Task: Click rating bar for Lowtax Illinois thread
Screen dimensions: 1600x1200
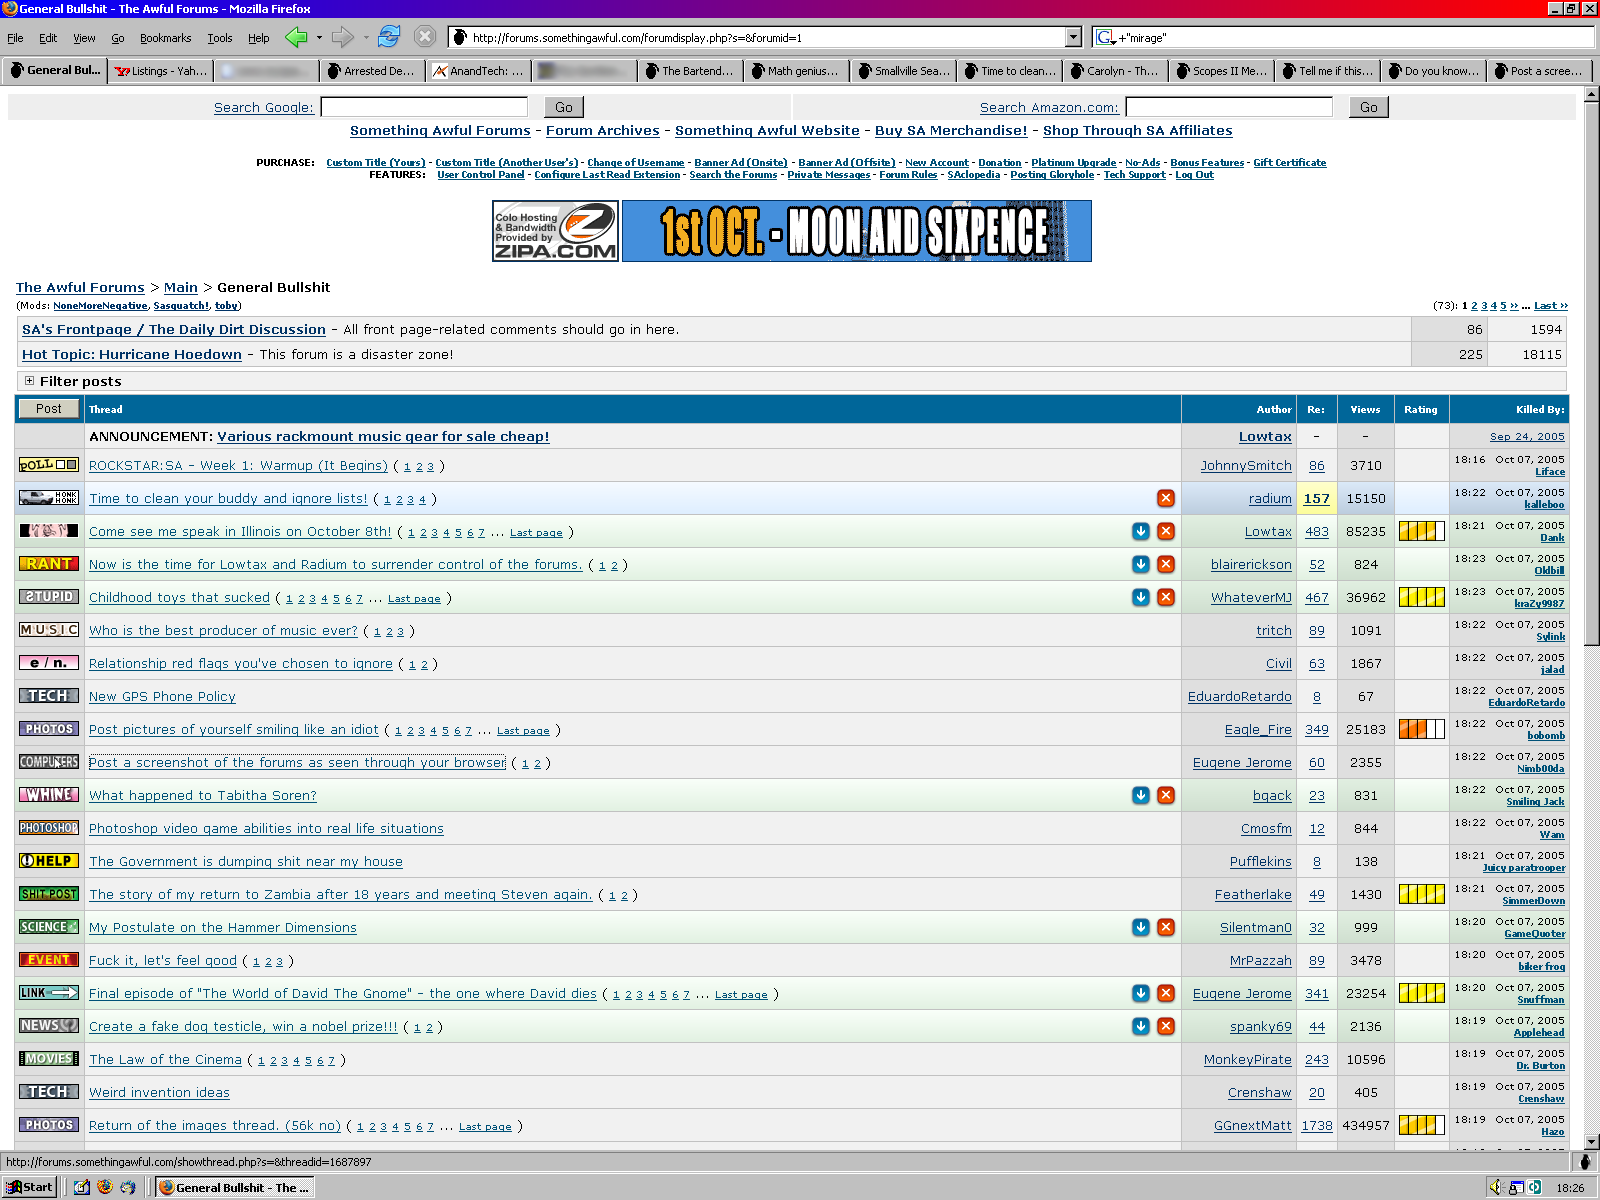Action: 1421,531
